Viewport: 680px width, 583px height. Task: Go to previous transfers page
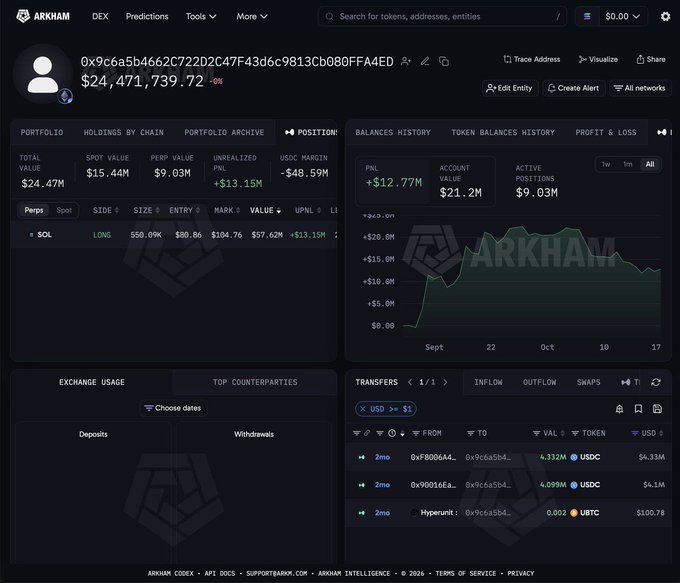pyautogui.click(x=410, y=382)
